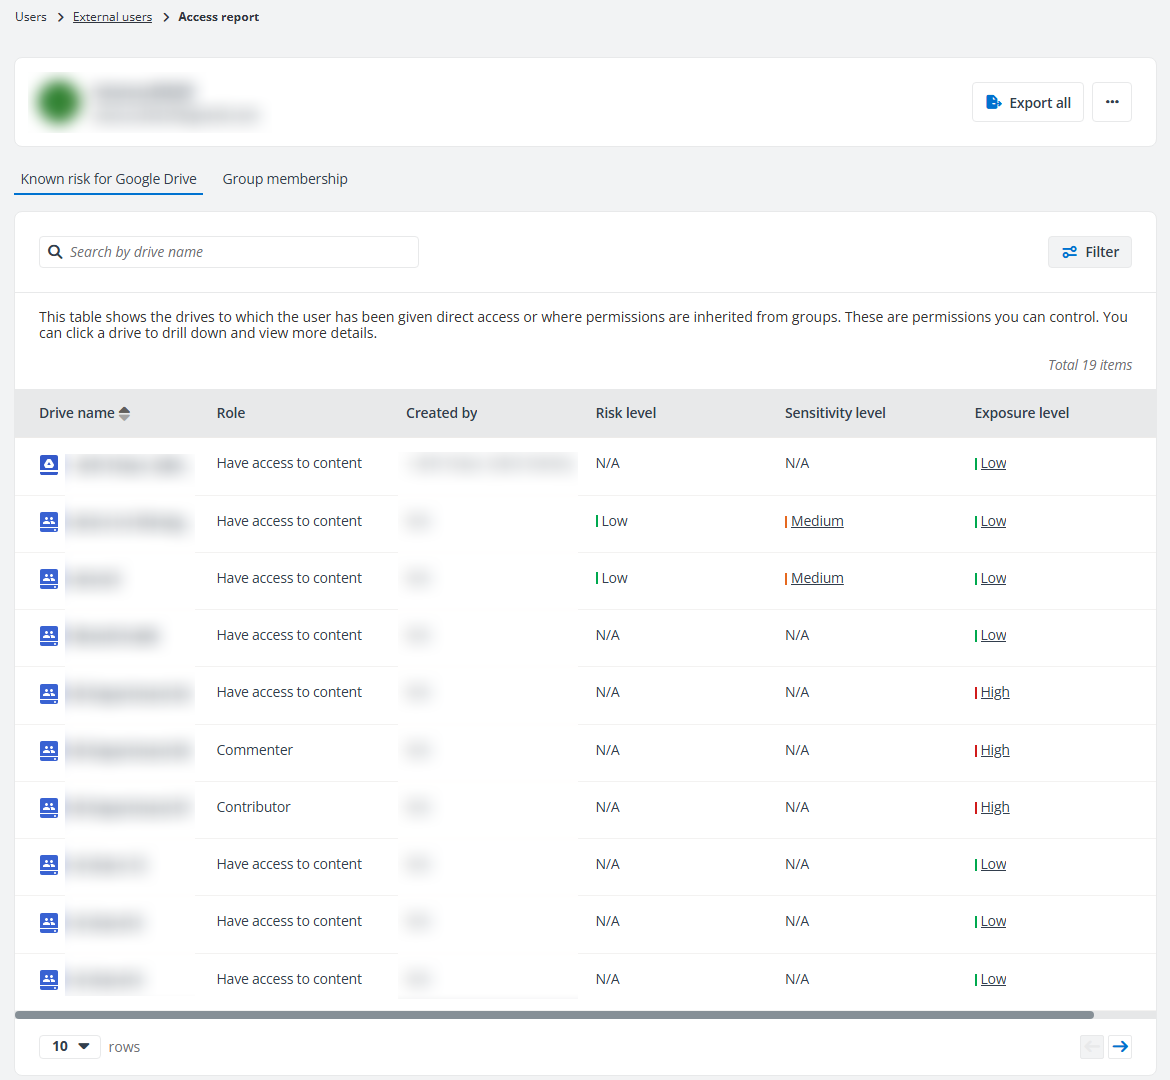Viewport: 1170px width, 1080px height.
Task: Click the shared drive icon next to the Commenter row
Action: pos(48,751)
